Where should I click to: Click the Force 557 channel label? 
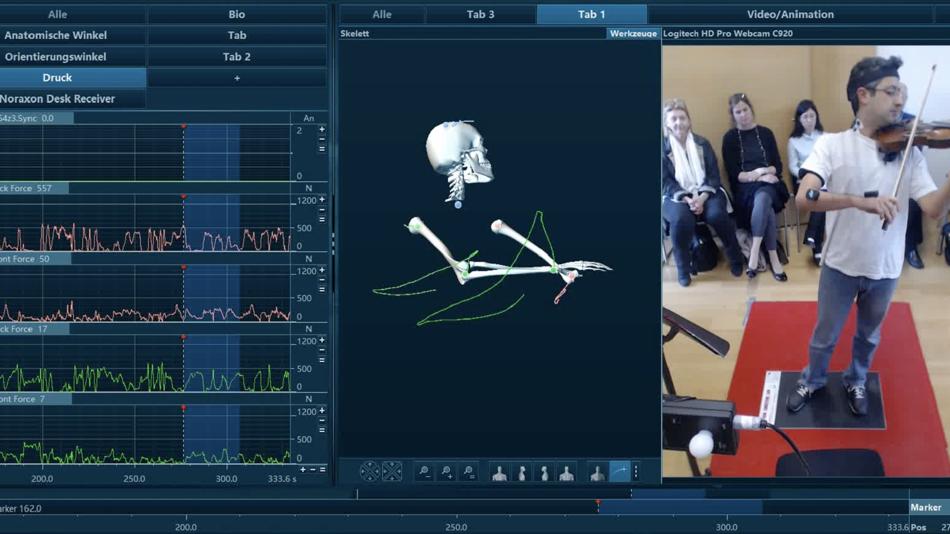click(34, 189)
